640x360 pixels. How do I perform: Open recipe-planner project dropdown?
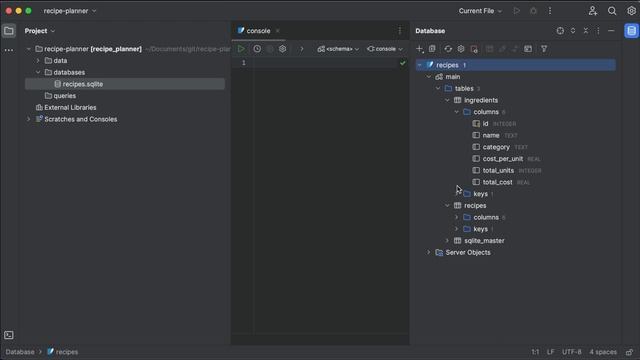(70, 11)
